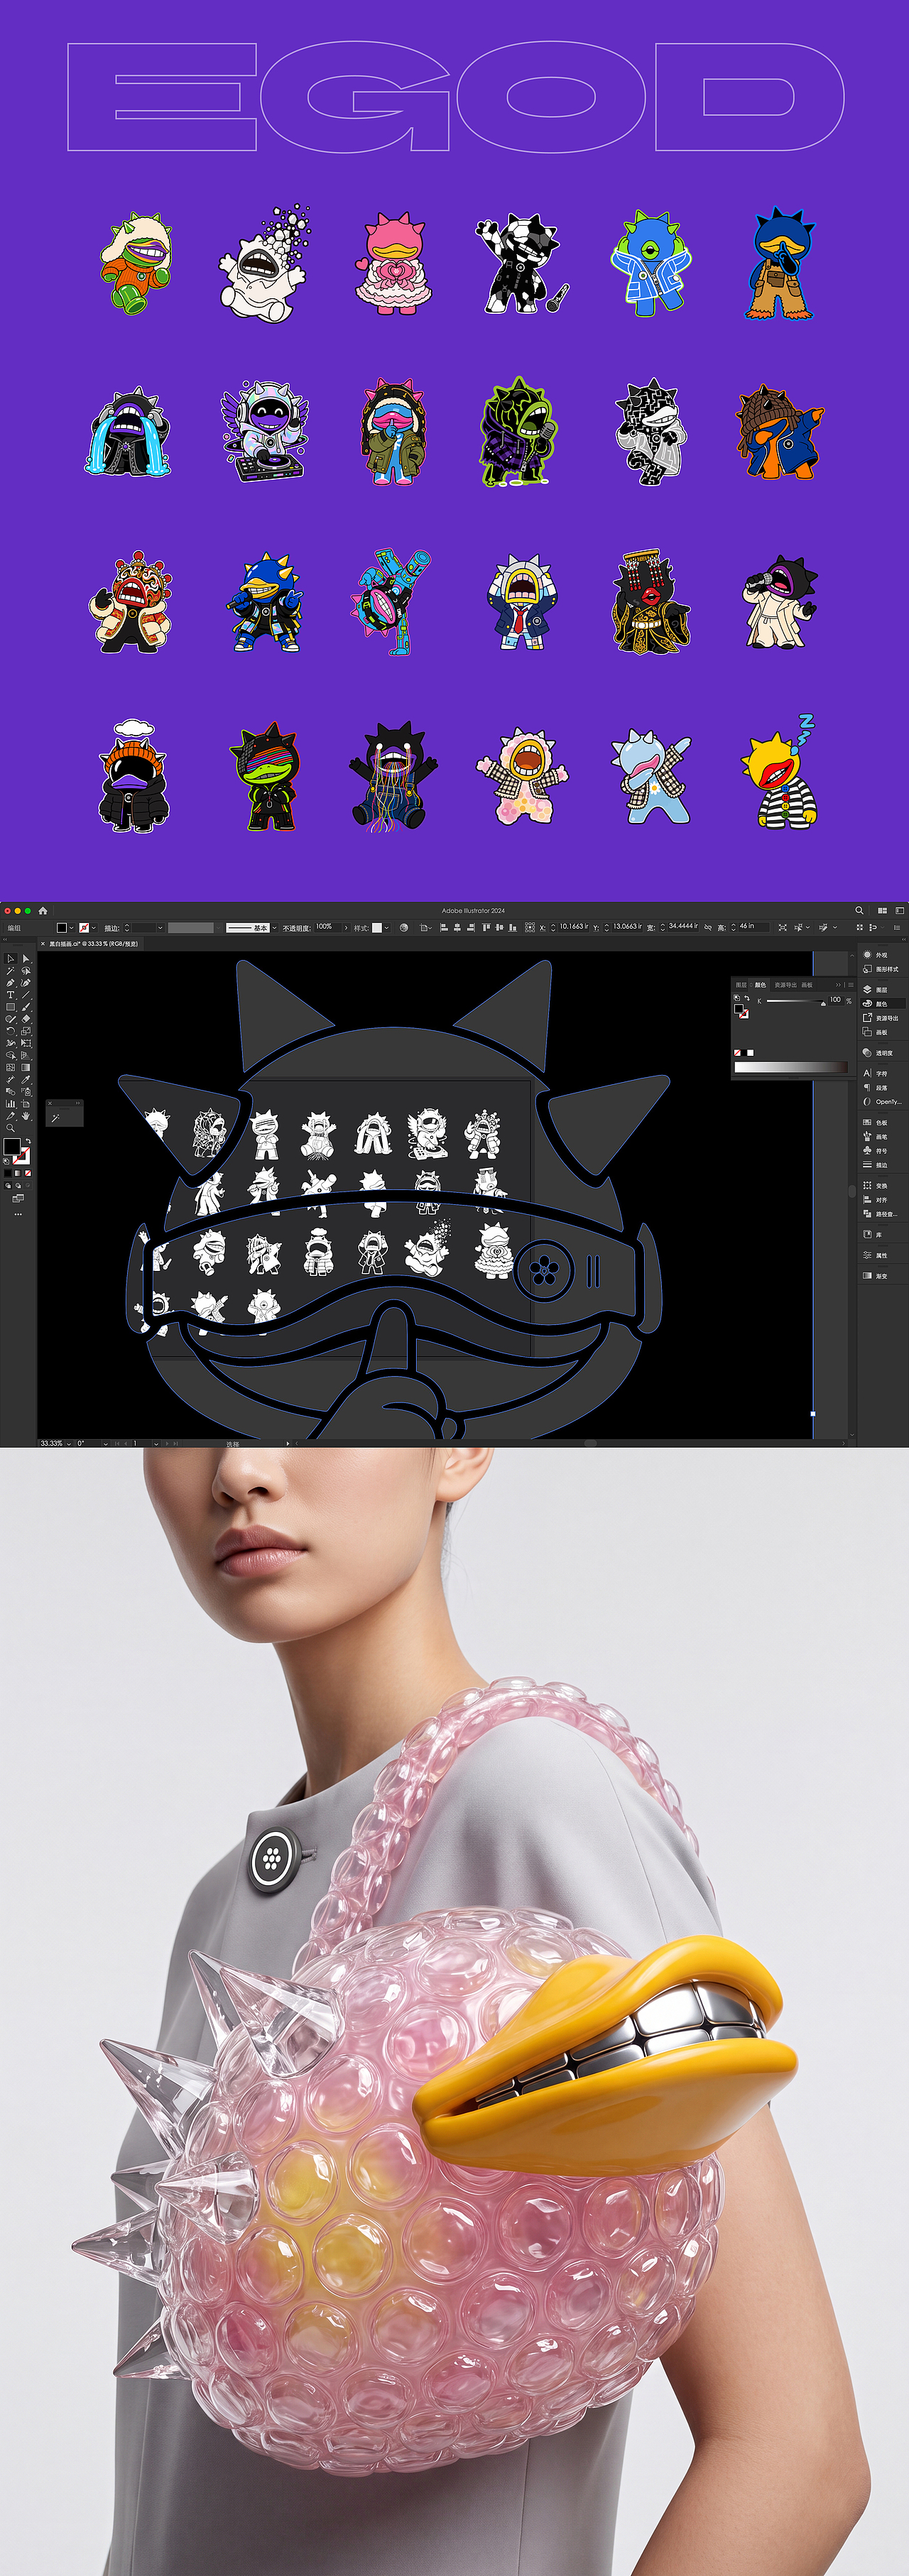Switch to the 图层 tab in floating panel
The height and width of the screenshot is (2576, 909).
[x=742, y=985]
